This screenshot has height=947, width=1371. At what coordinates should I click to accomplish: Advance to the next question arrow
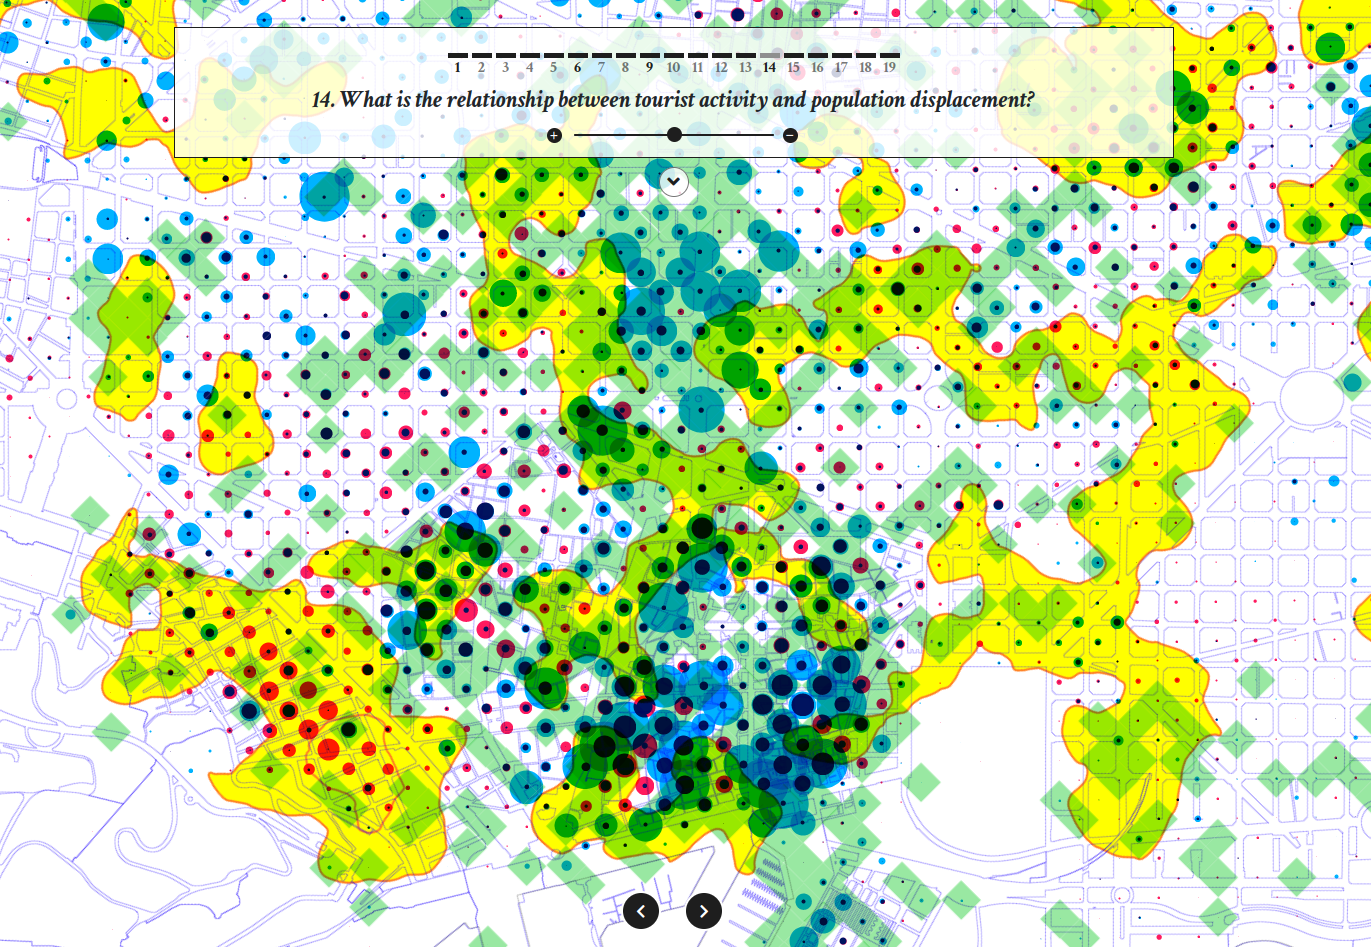tap(704, 910)
